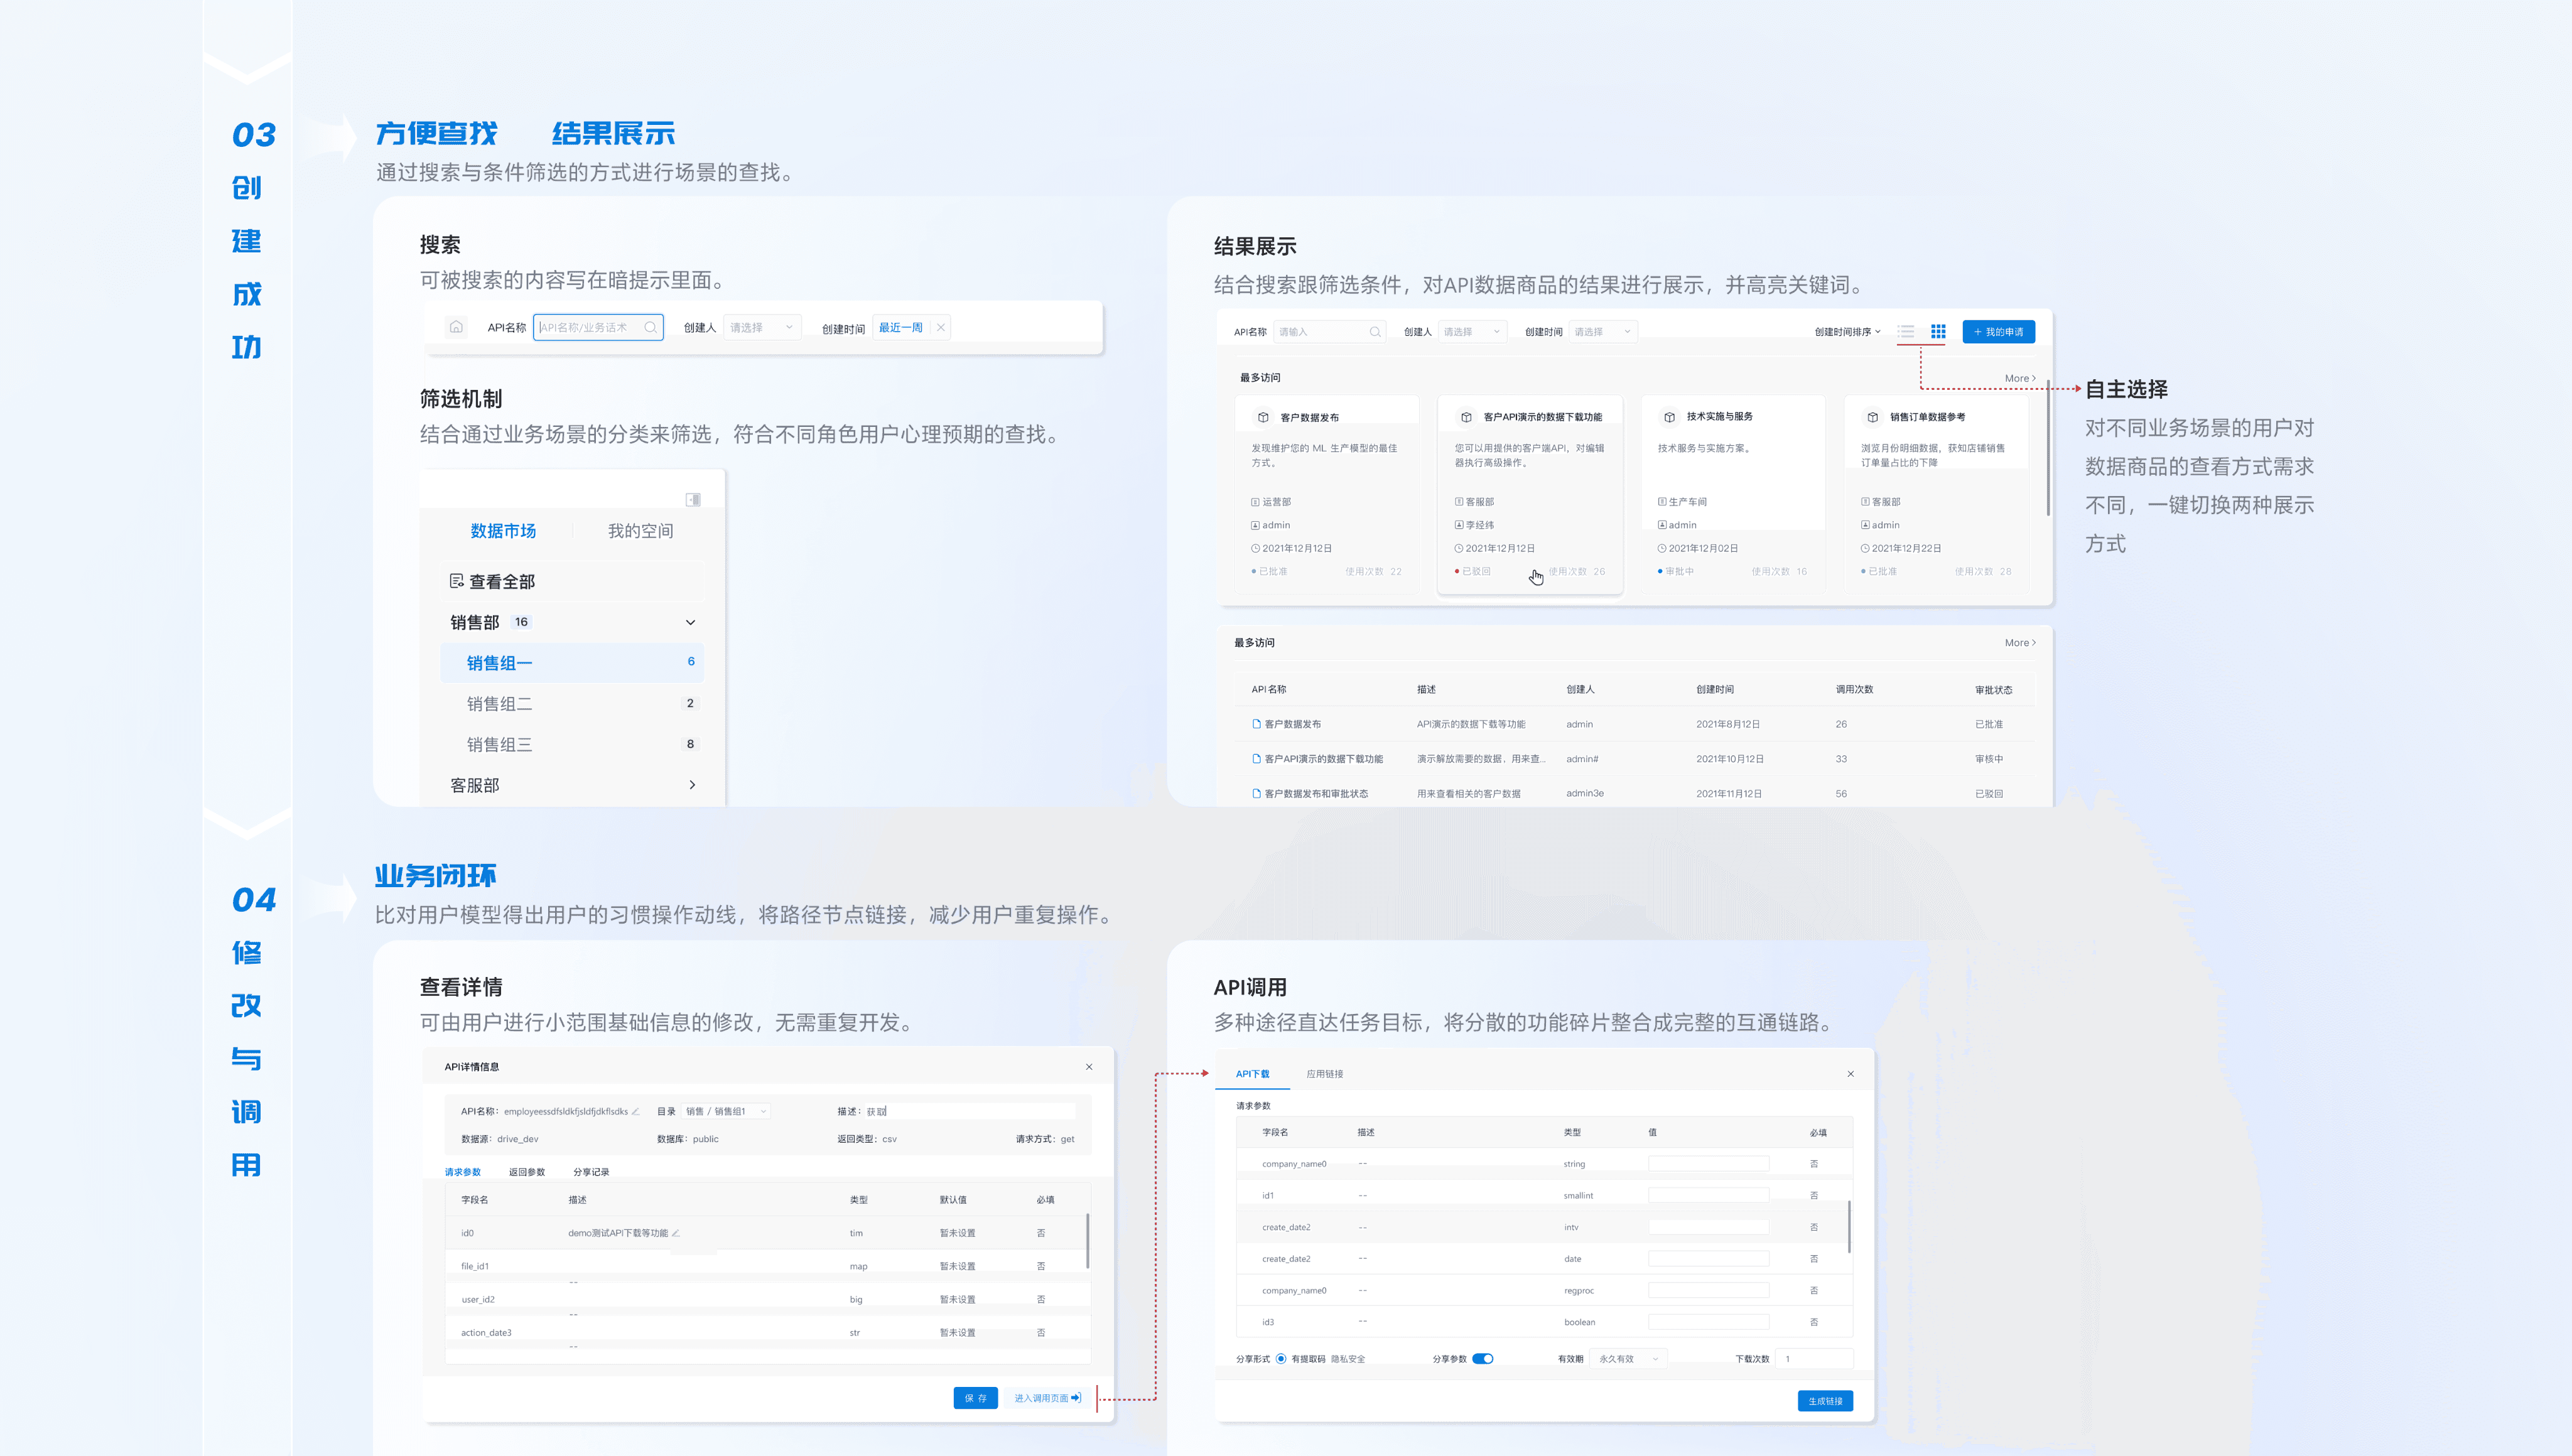Click cube icon on 销售订单数据参考 card
Screen dimensions: 2572x1456
1872,417
